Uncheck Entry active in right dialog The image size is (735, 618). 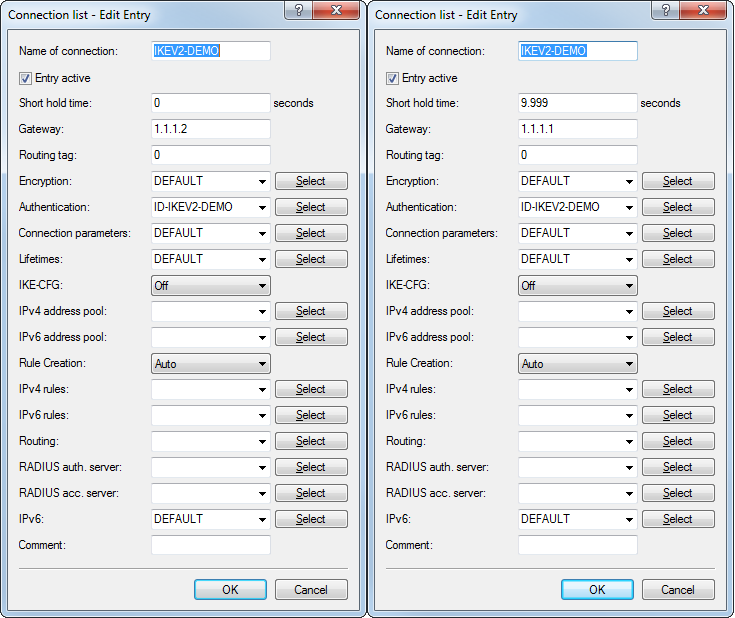pos(392,77)
